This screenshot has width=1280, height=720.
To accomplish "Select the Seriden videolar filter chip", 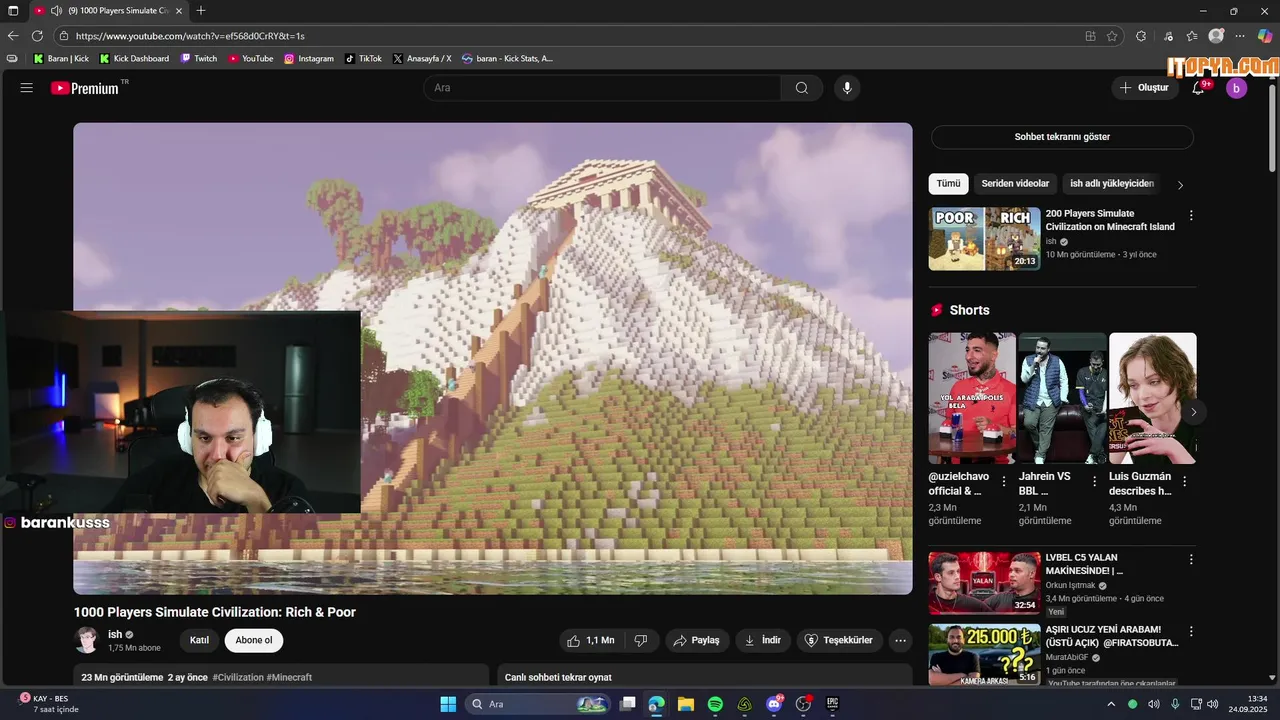I will coord(1015,184).
